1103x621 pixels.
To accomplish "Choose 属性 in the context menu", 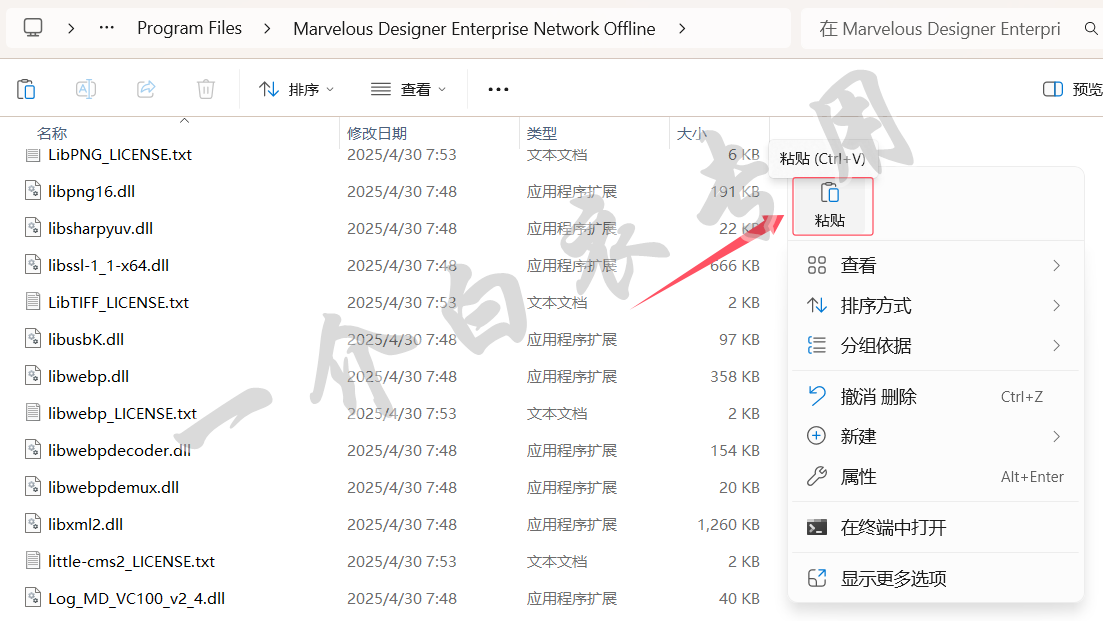I will pos(935,477).
